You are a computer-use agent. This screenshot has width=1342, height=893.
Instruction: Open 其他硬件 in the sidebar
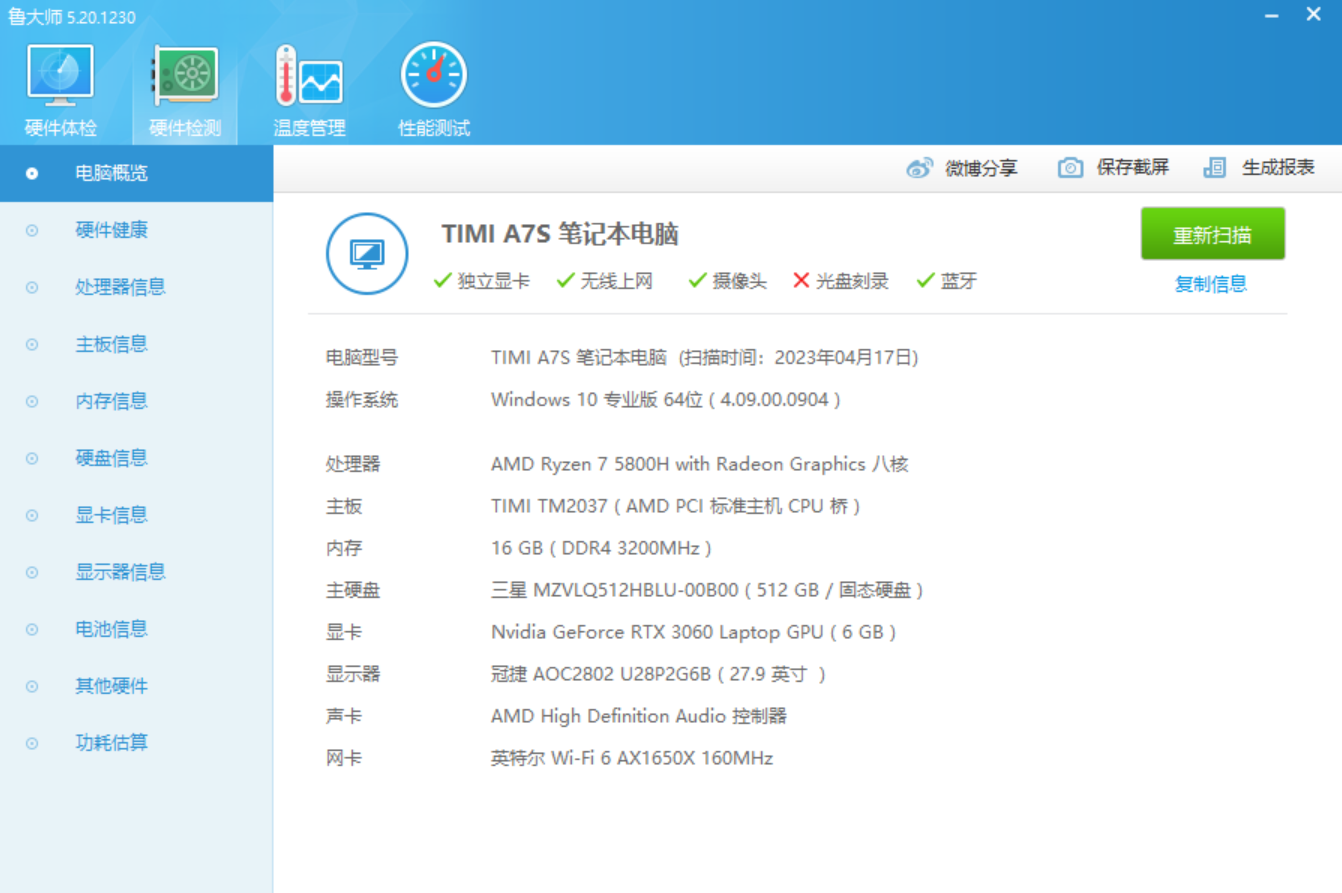136,686
